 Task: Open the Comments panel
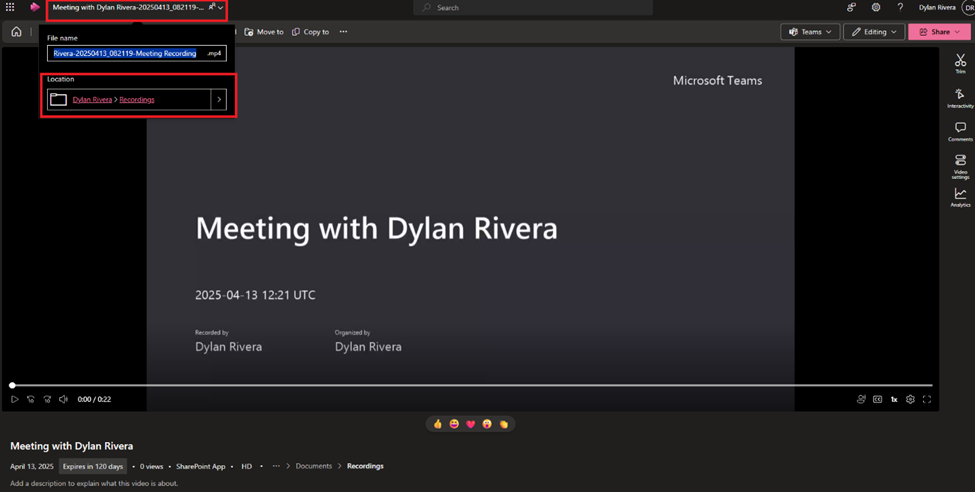tap(960, 131)
